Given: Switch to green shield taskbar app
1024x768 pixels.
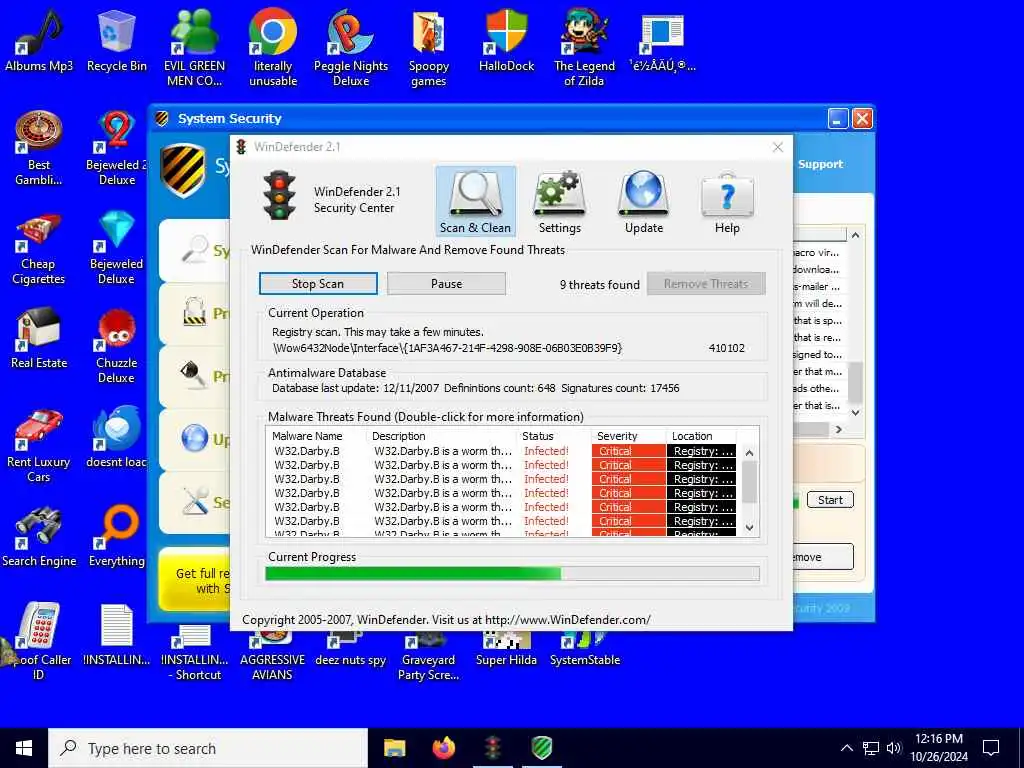Looking at the screenshot, I should (542, 748).
